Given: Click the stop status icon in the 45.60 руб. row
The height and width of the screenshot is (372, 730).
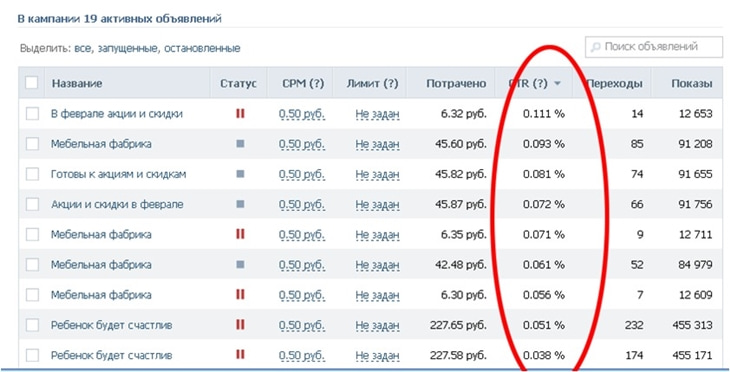Looking at the screenshot, I should pos(240,144).
